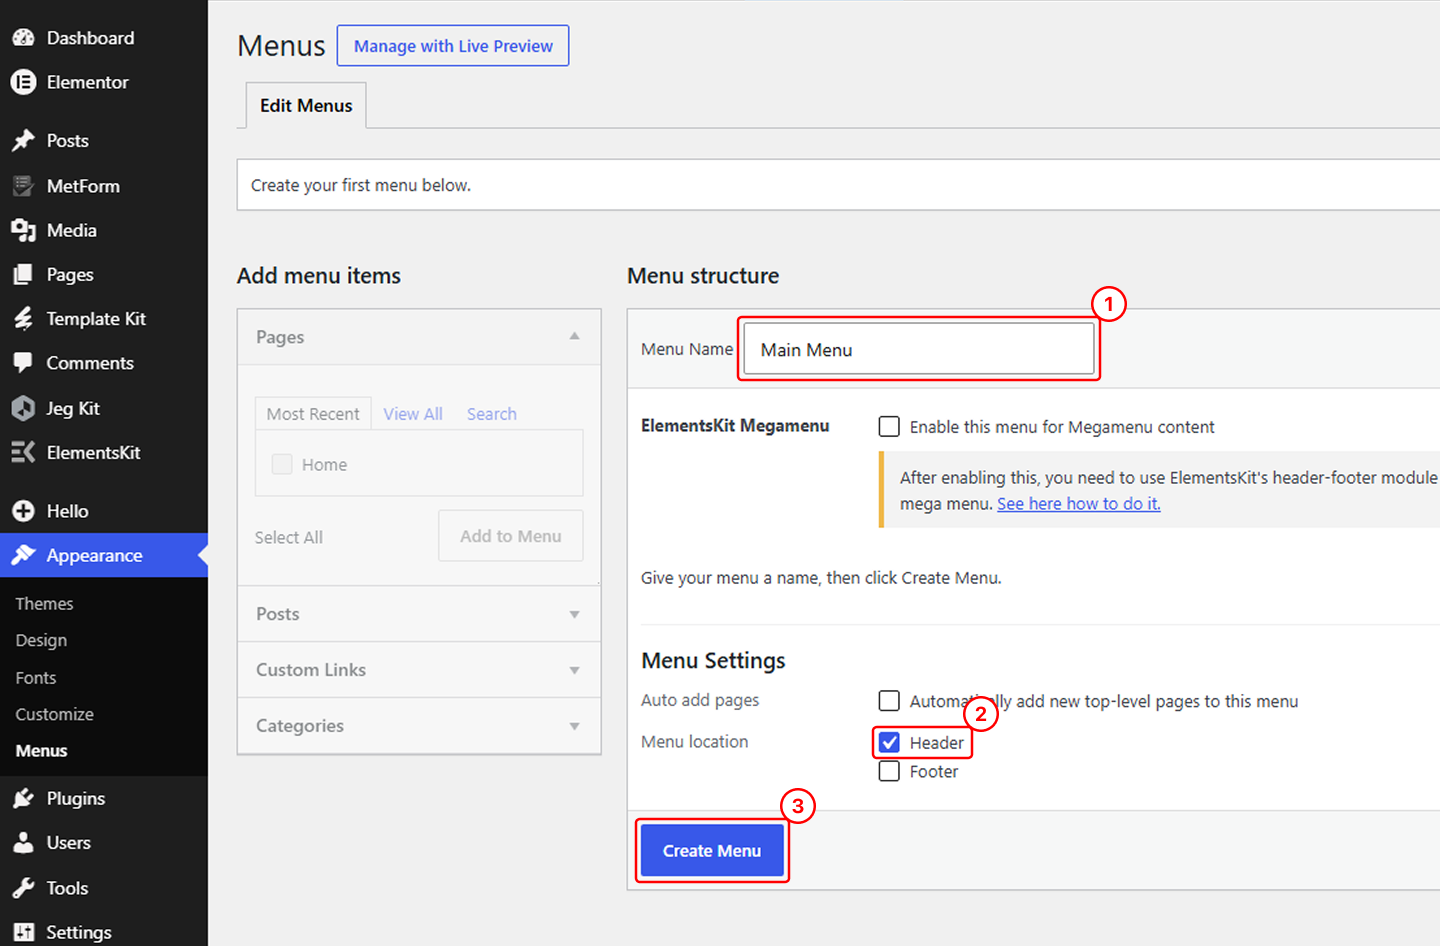Click the Plugins plug icon
The height and width of the screenshot is (946, 1440).
coord(23,798)
